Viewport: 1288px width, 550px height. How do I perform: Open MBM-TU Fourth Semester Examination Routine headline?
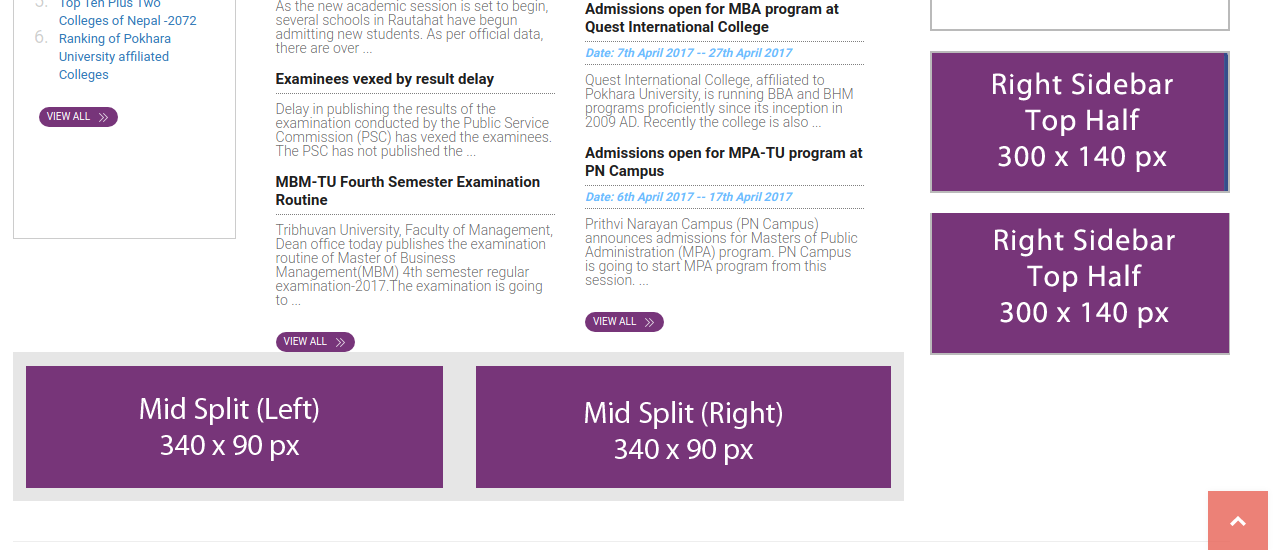(407, 191)
